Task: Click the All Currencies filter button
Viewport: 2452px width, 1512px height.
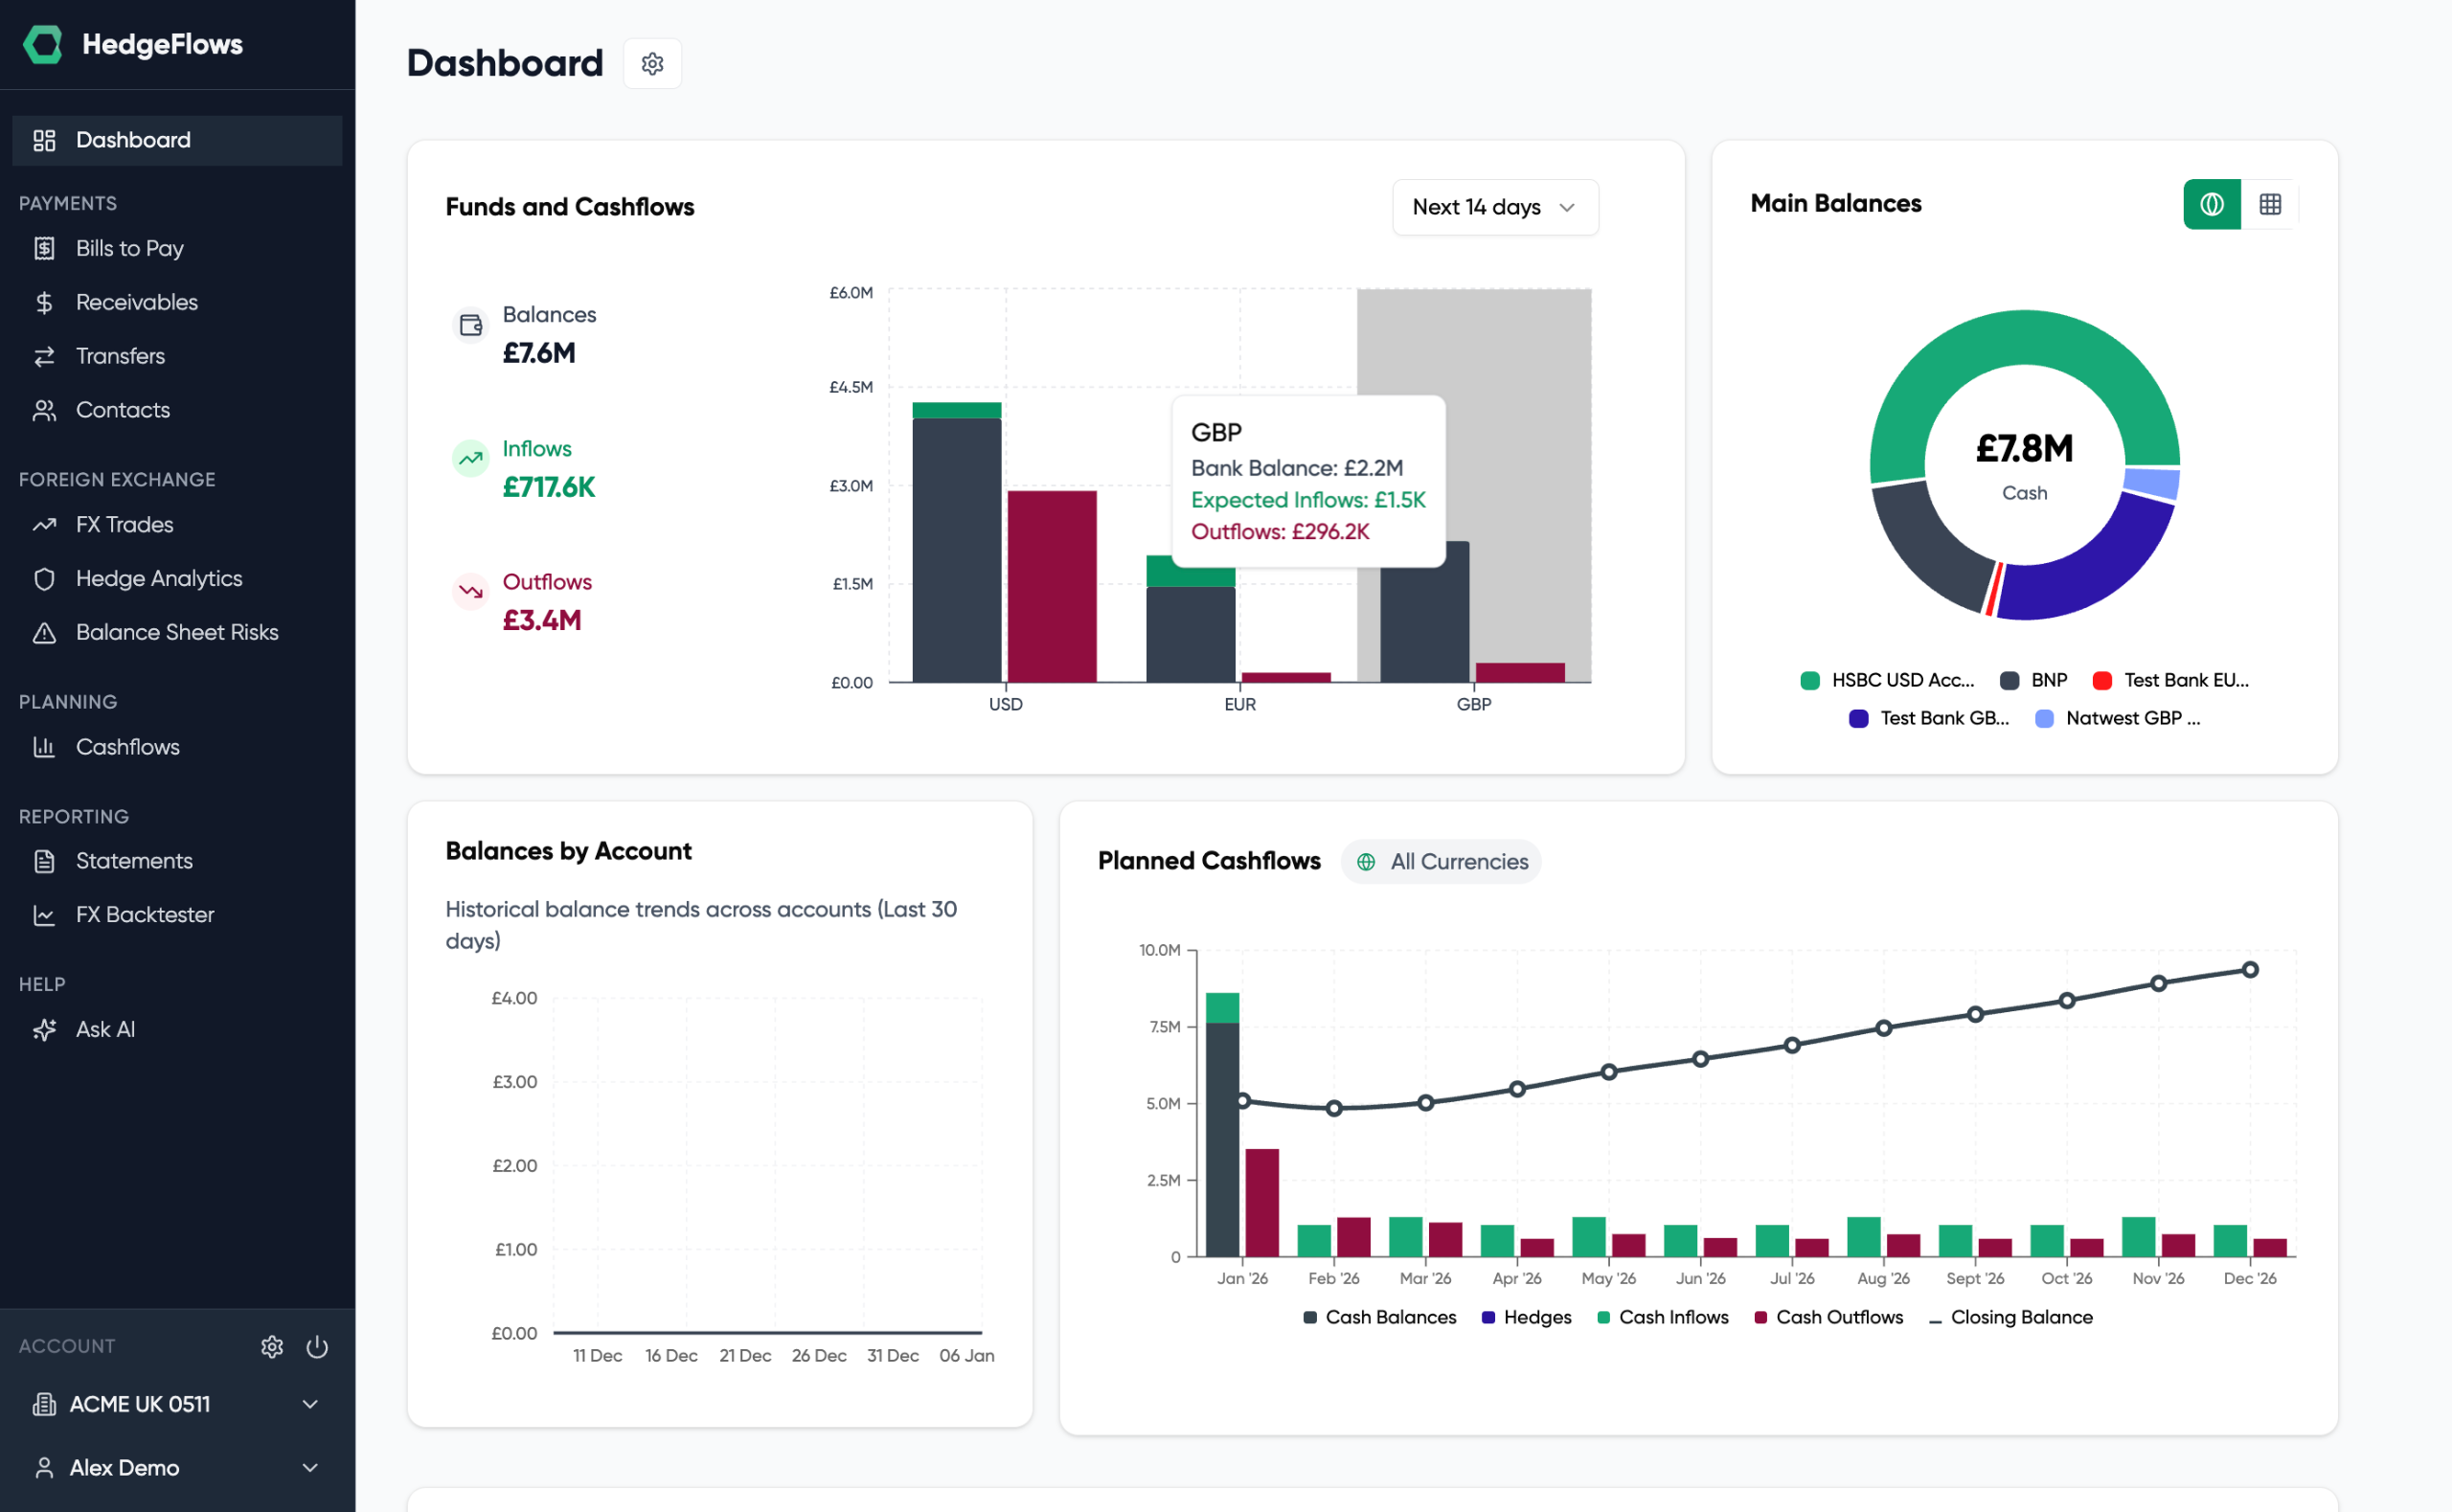Action: pyautogui.click(x=1441, y=861)
